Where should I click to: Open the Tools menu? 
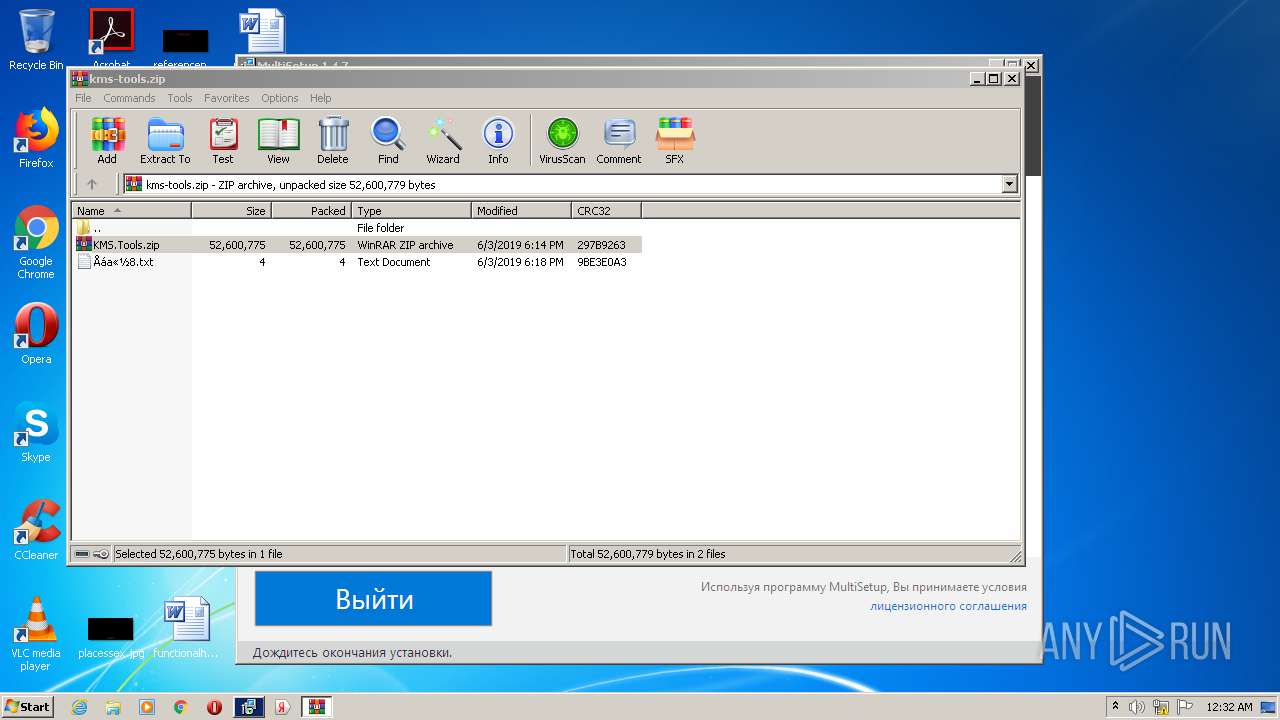click(180, 98)
